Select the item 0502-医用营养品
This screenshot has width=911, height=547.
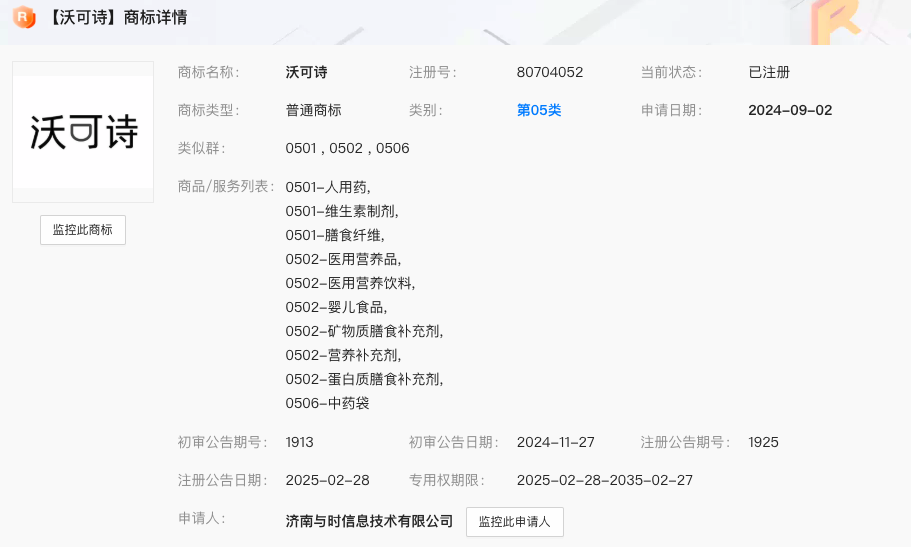[x=343, y=259]
